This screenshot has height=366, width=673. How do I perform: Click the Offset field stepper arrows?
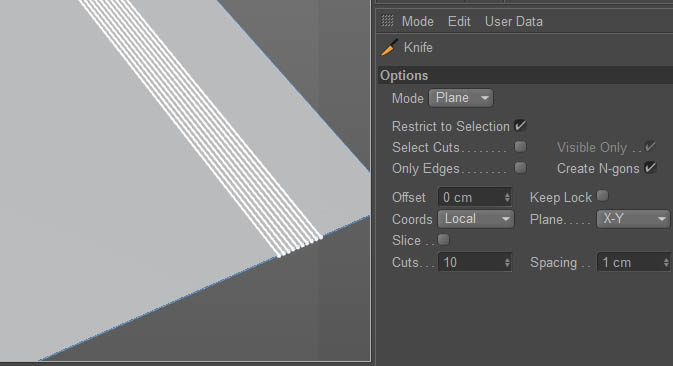click(507, 197)
